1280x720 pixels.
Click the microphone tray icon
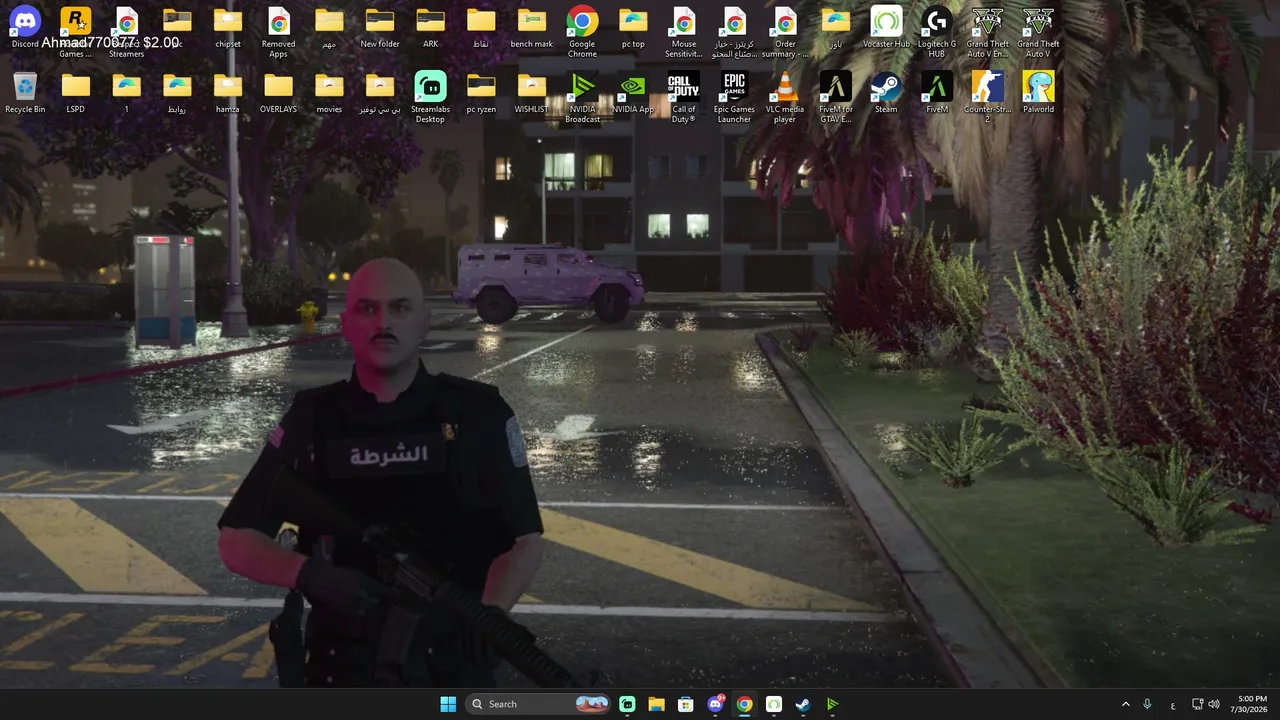[1147, 704]
